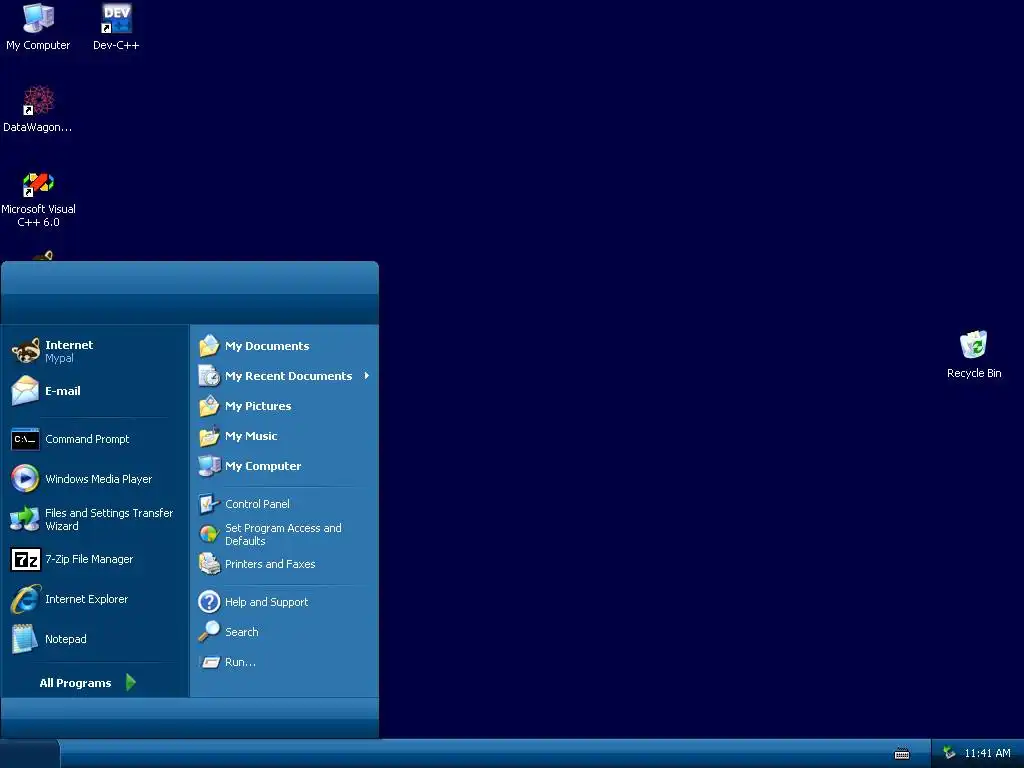Open Set Program Access and Defaults icon

209,534
